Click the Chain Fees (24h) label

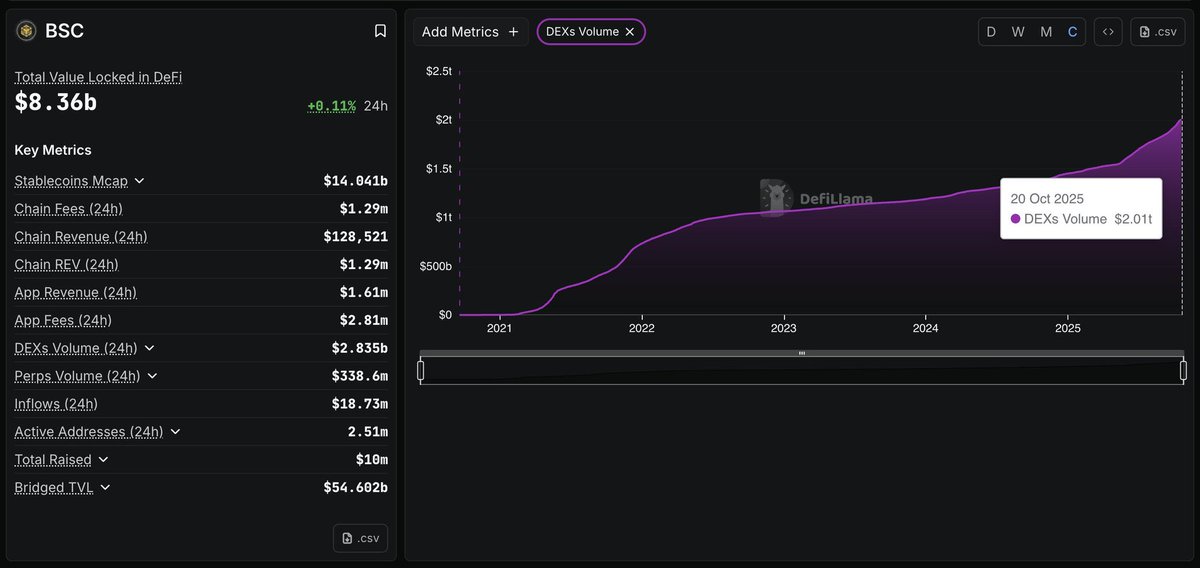(x=68, y=209)
